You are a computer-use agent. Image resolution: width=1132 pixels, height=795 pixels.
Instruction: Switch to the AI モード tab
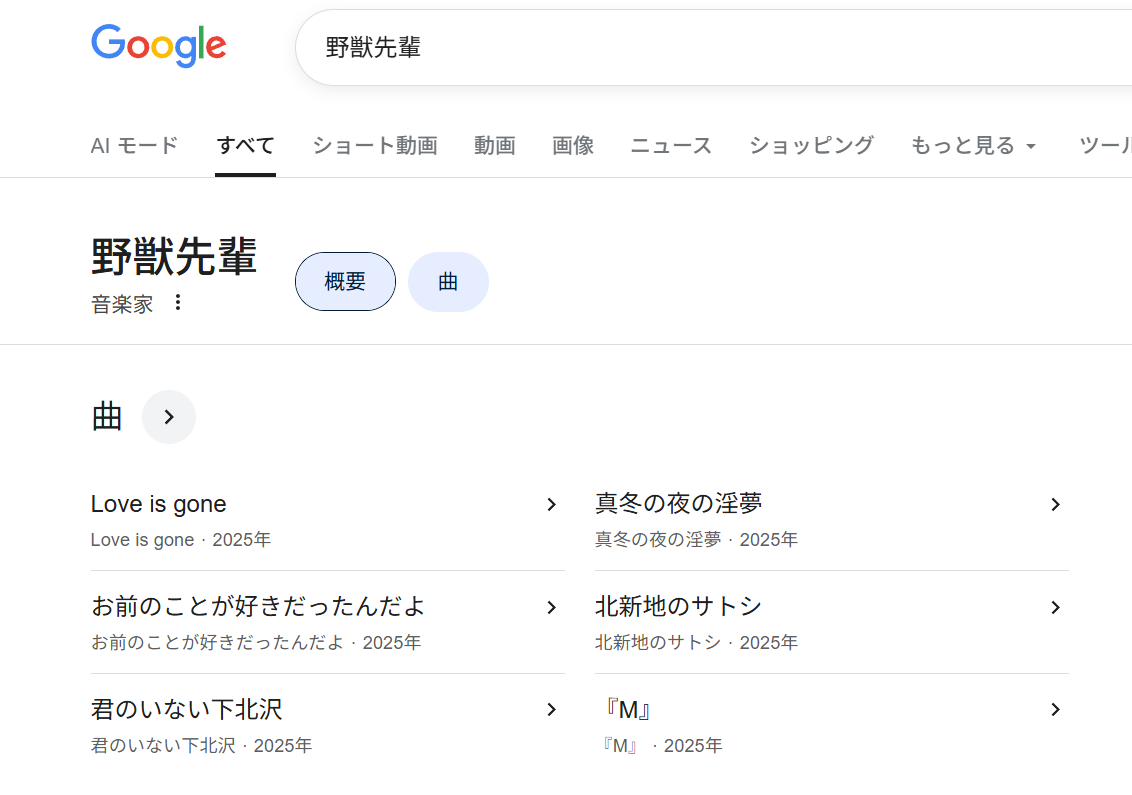pyautogui.click(x=134, y=146)
